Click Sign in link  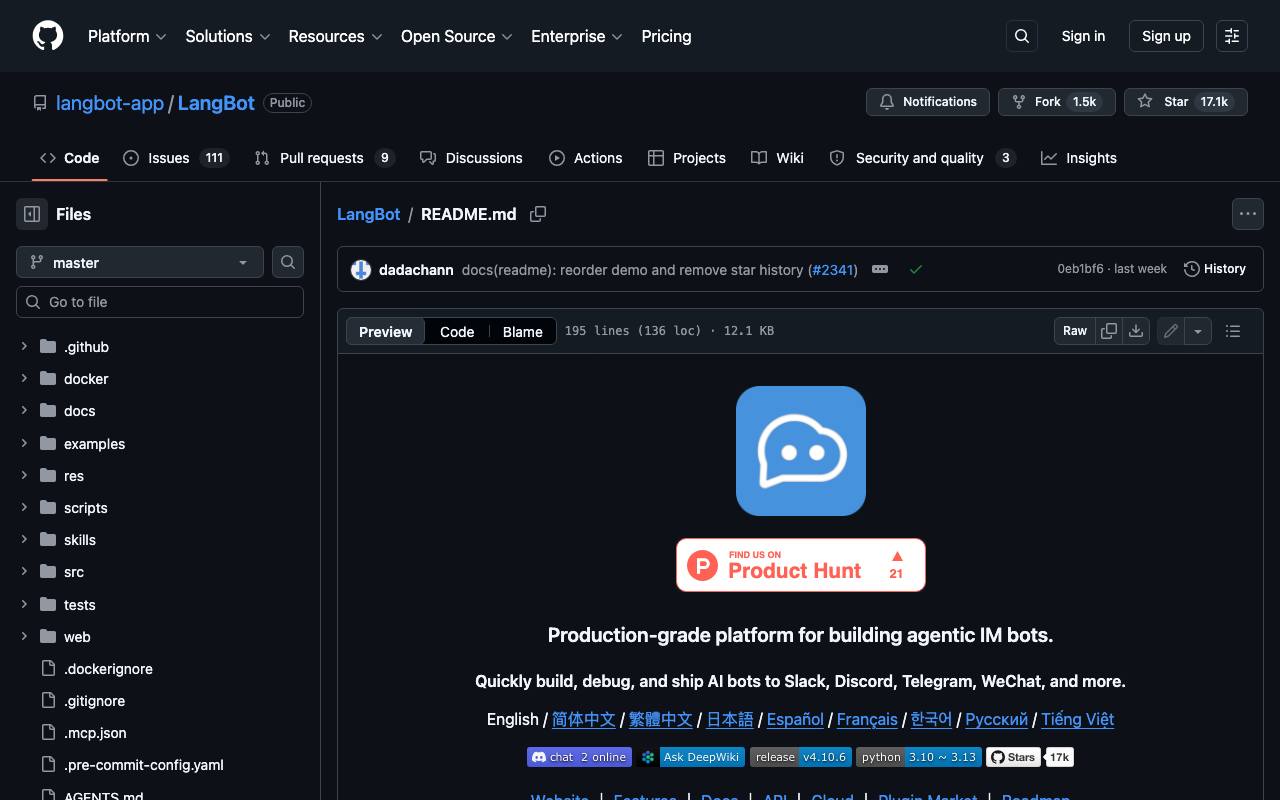coord(1083,36)
